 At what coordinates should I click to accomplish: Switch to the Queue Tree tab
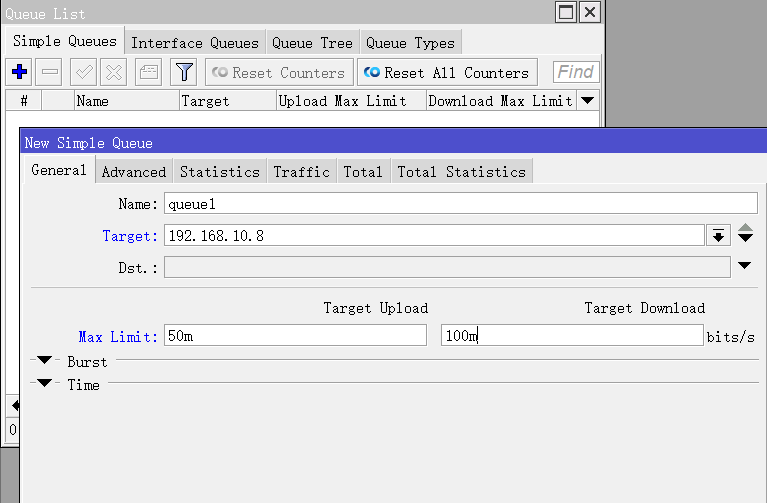tap(312, 42)
